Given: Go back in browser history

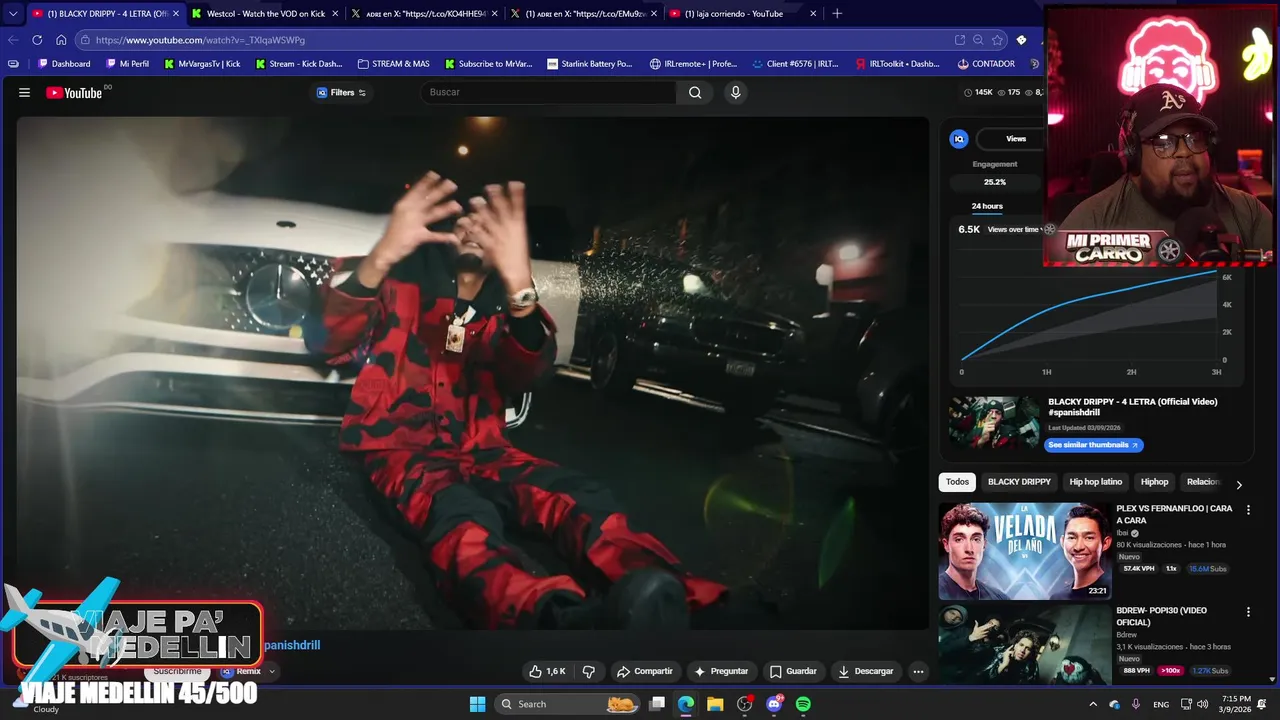Looking at the screenshot, I should click(13, 40).
